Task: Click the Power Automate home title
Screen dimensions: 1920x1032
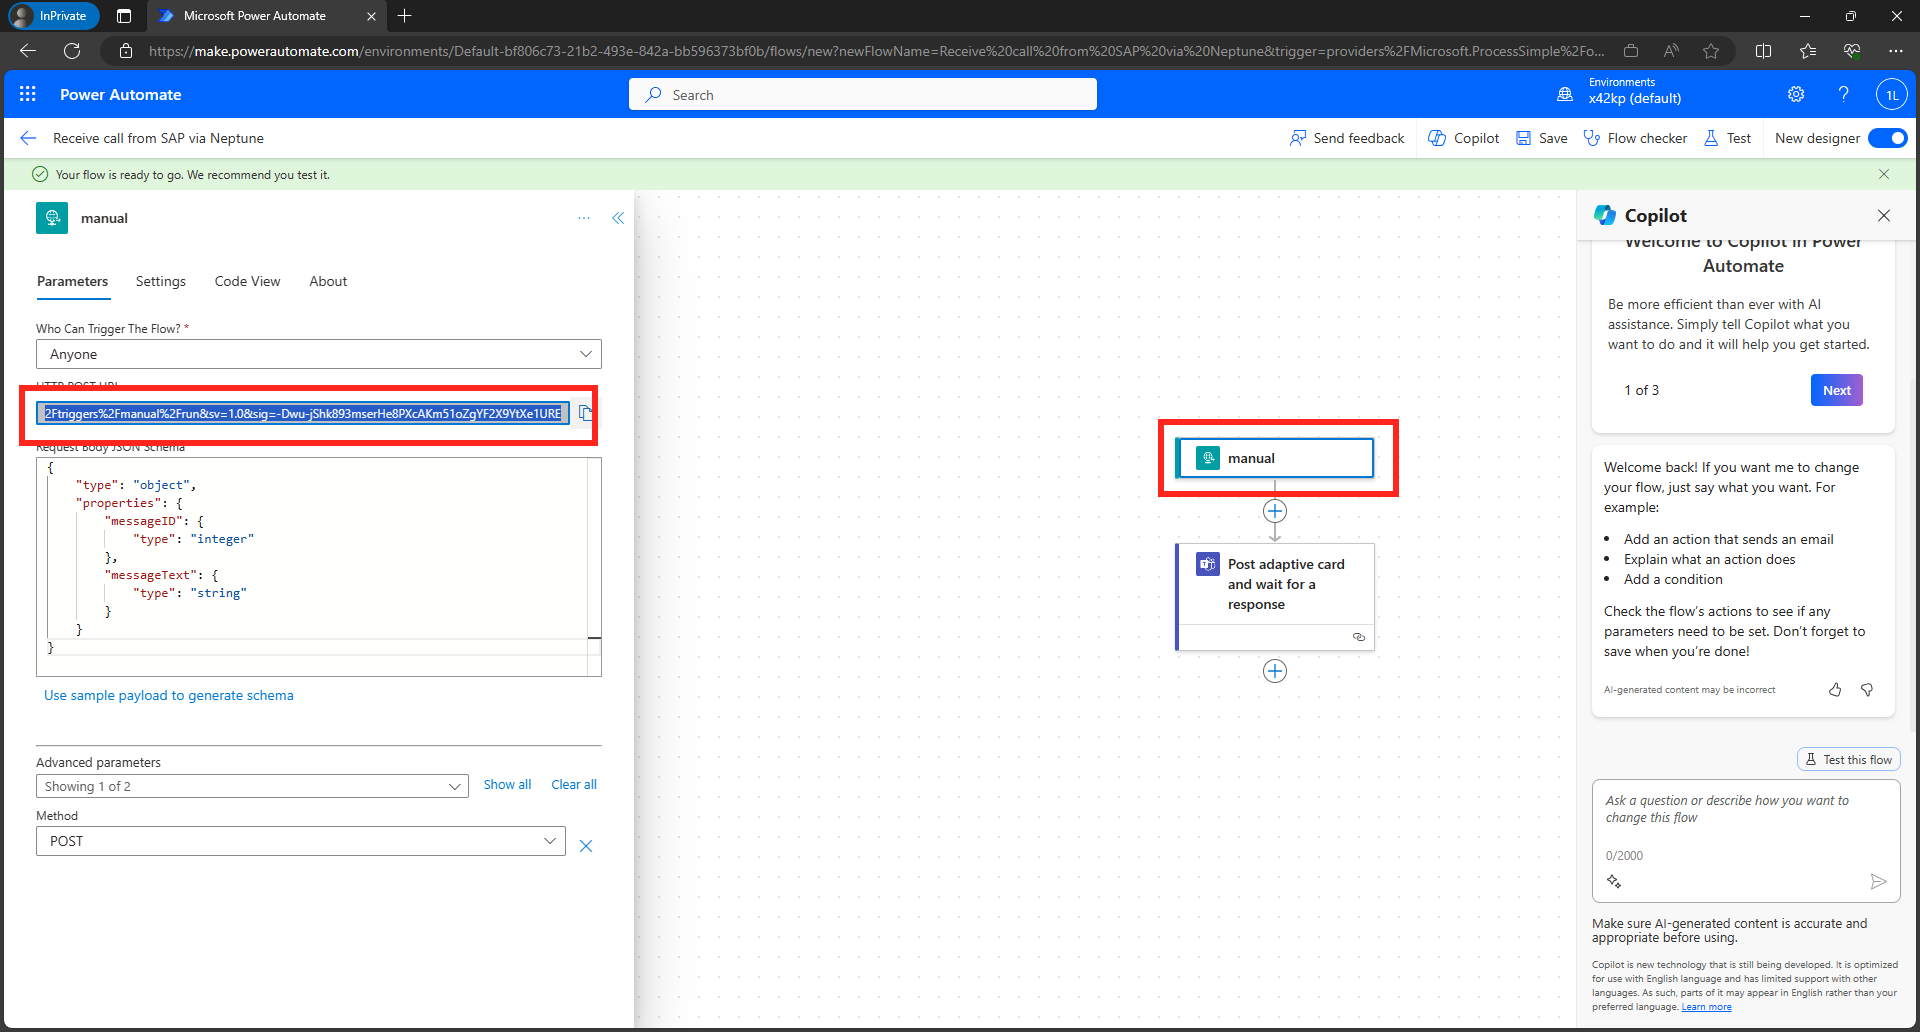Action: click(x=121, y=94)
